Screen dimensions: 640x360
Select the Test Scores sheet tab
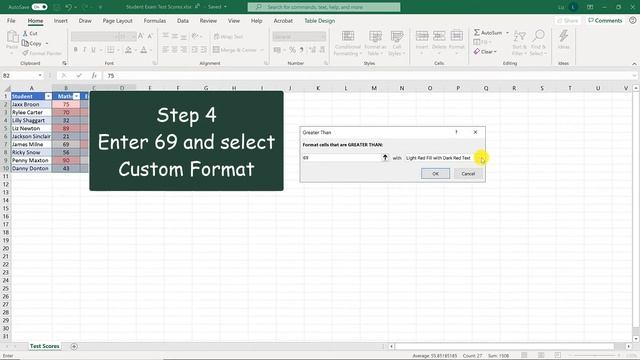(x=44, y=346)
